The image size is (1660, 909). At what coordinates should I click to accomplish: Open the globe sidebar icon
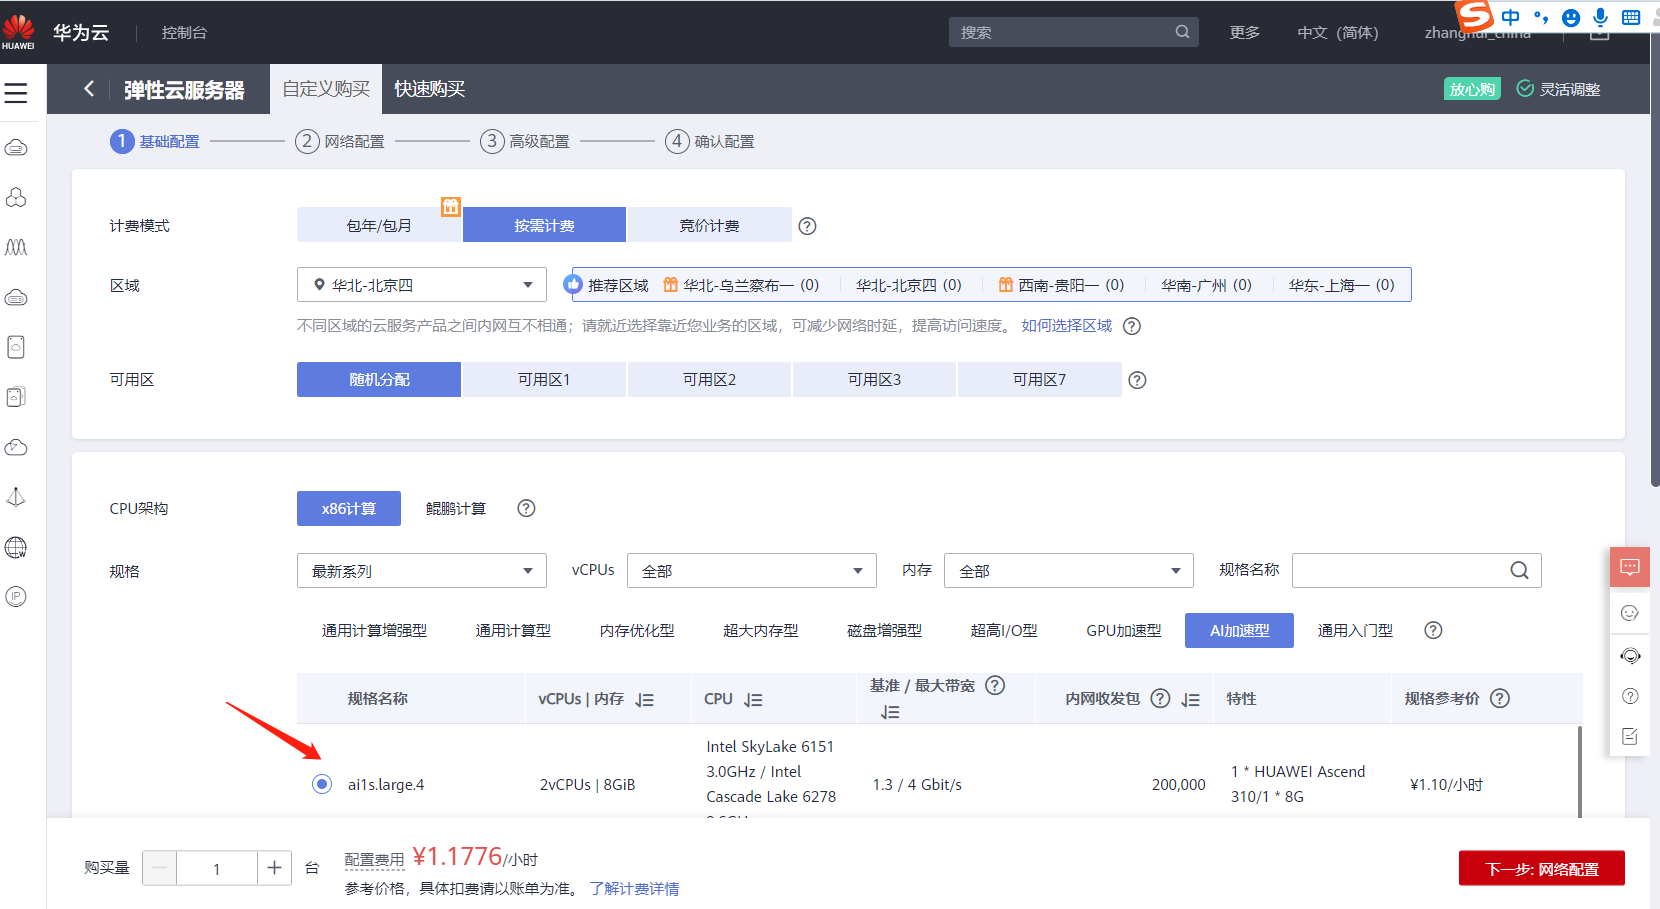click(16, 547)
